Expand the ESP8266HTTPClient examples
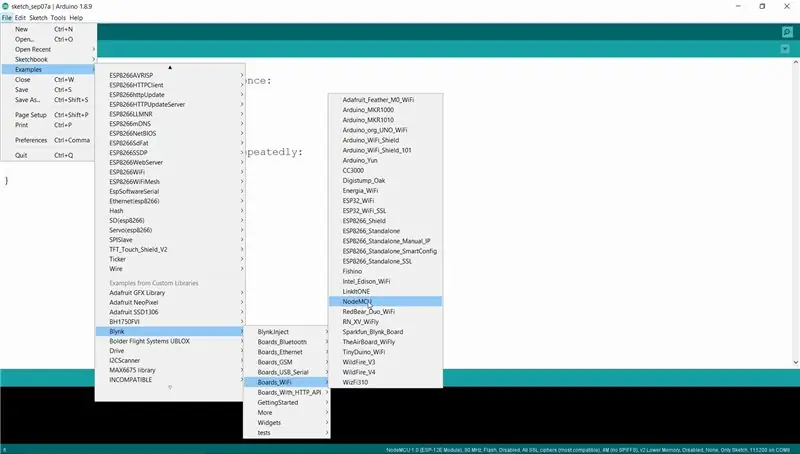The height and width of the screenshot is (454, 800). click(x=170, y=85)
